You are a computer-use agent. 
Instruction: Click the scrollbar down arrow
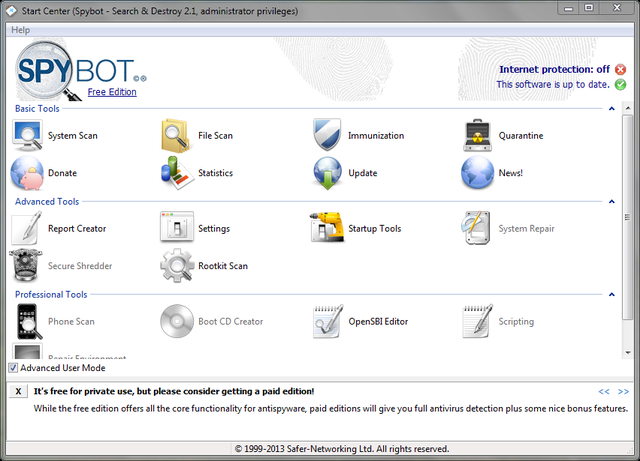tap(628, 353)
